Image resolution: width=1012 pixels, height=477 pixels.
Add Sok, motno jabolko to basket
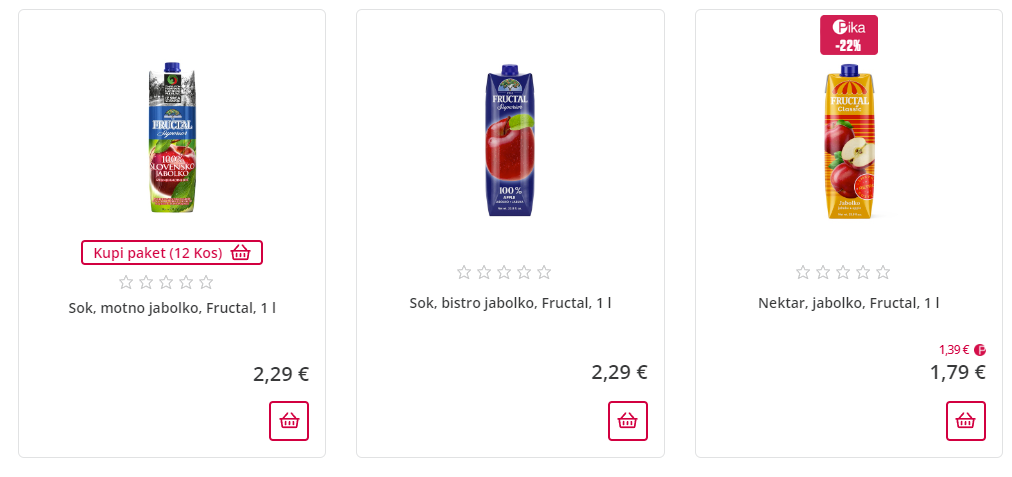click(x=289, y=420)
